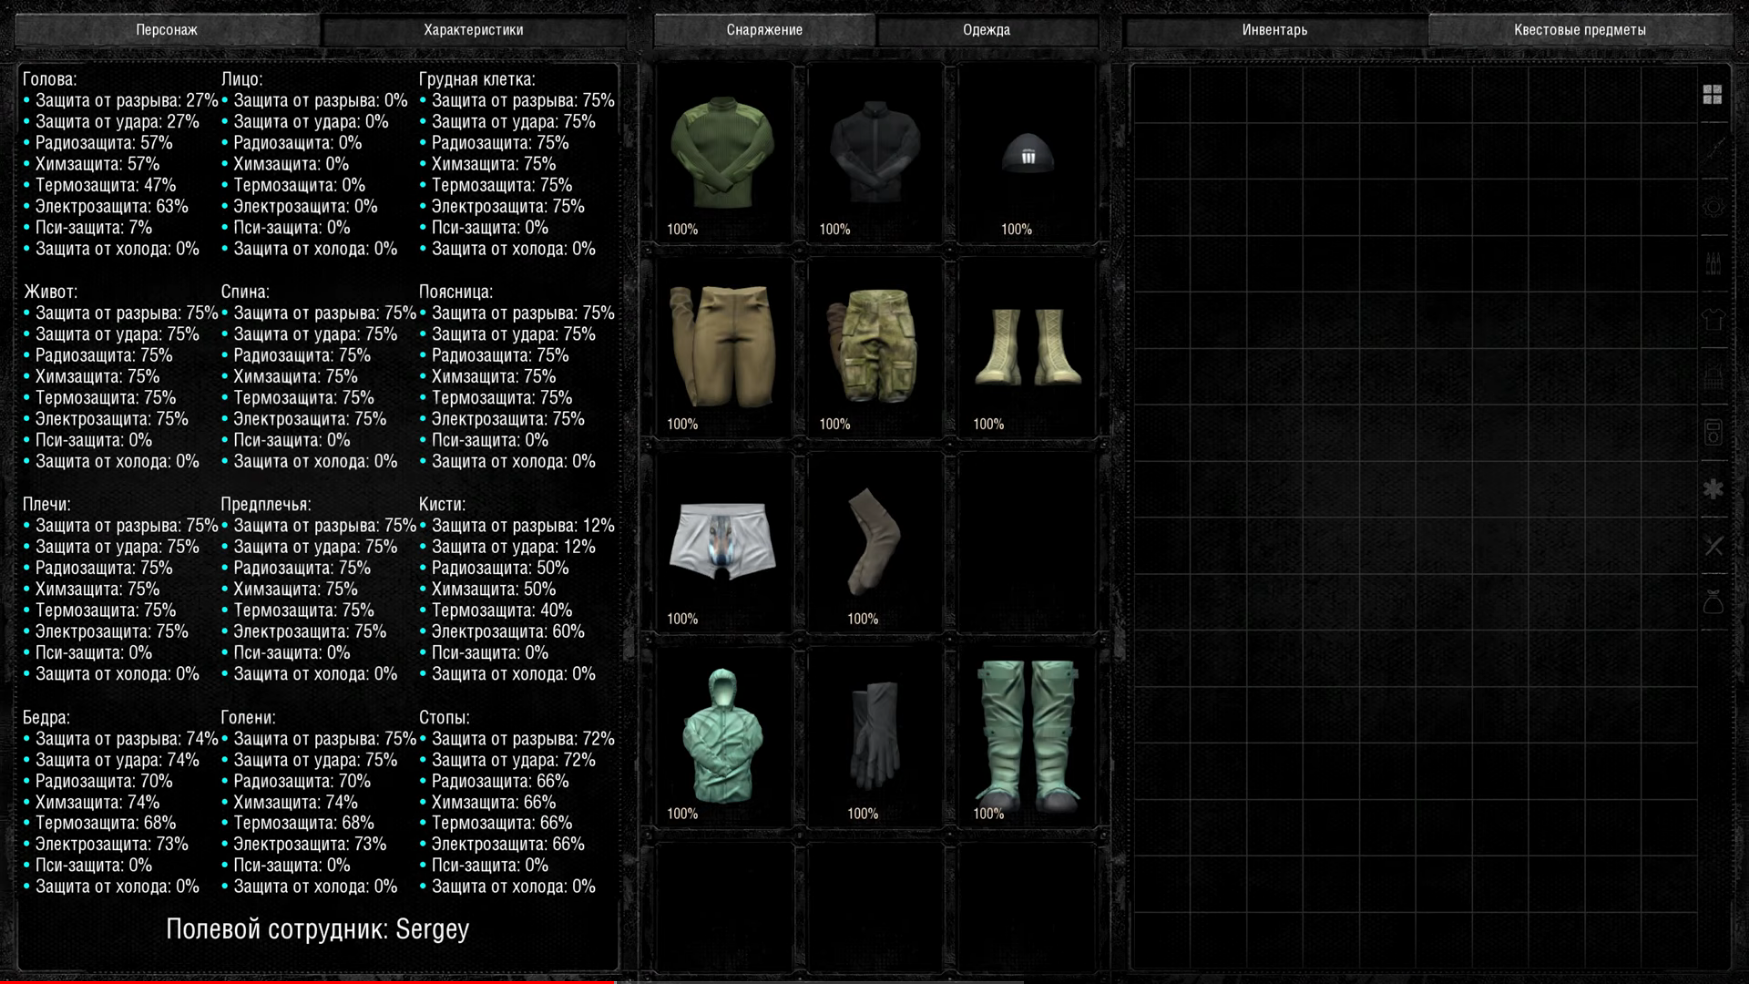Click the empty slot beside the sock

coord(1027,541)
